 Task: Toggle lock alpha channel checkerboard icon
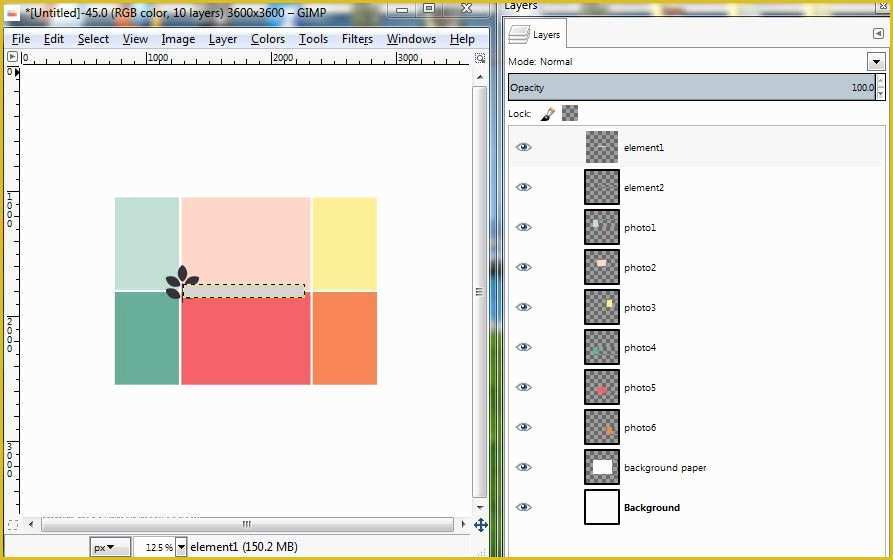click(570, 113)
